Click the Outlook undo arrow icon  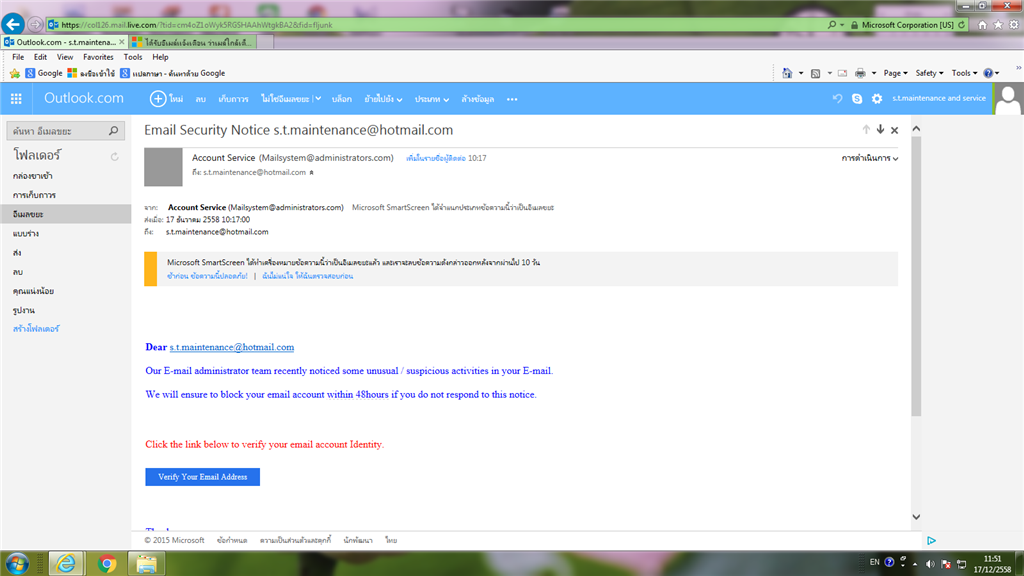(x=837, y=99)
